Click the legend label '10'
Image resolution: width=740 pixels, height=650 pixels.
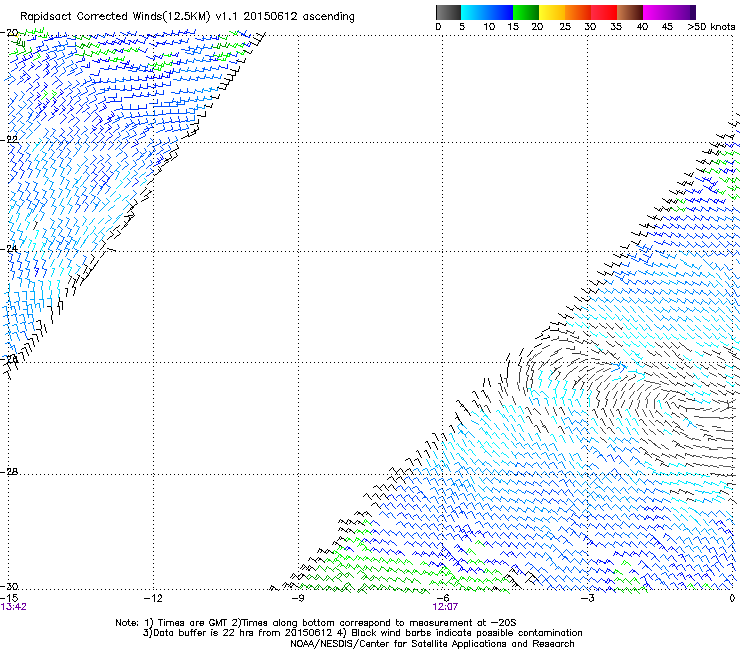[x=489, y=27]
